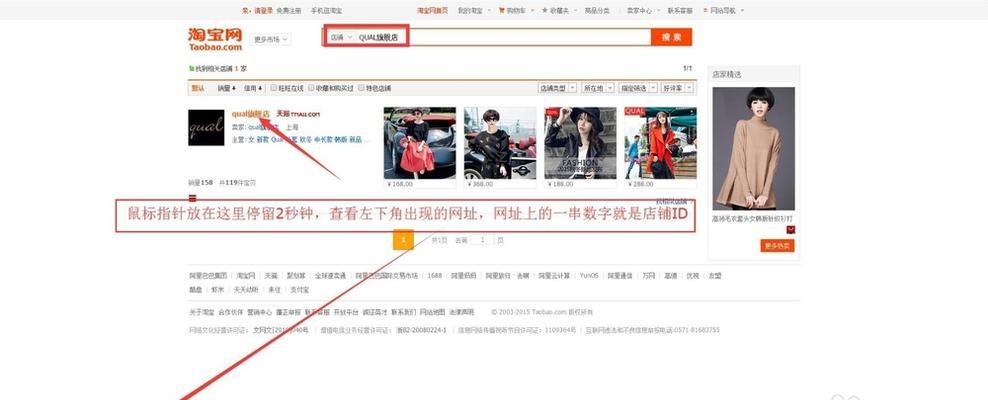Screen dimensions: 988x400
Task: Expand the 卖家中心 menu
Action: tap(642, 11)
